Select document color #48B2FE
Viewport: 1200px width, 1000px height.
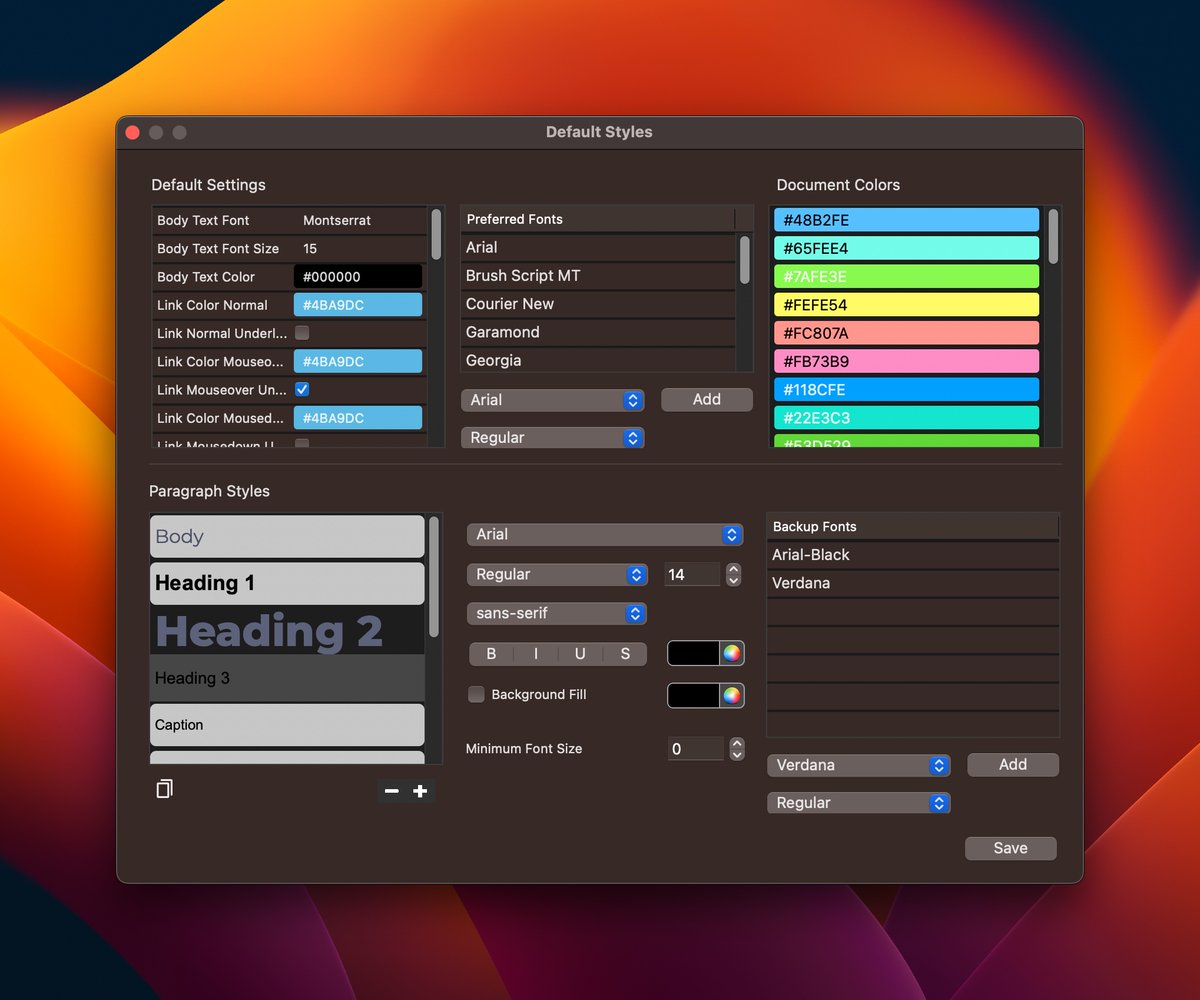[906, 220]
